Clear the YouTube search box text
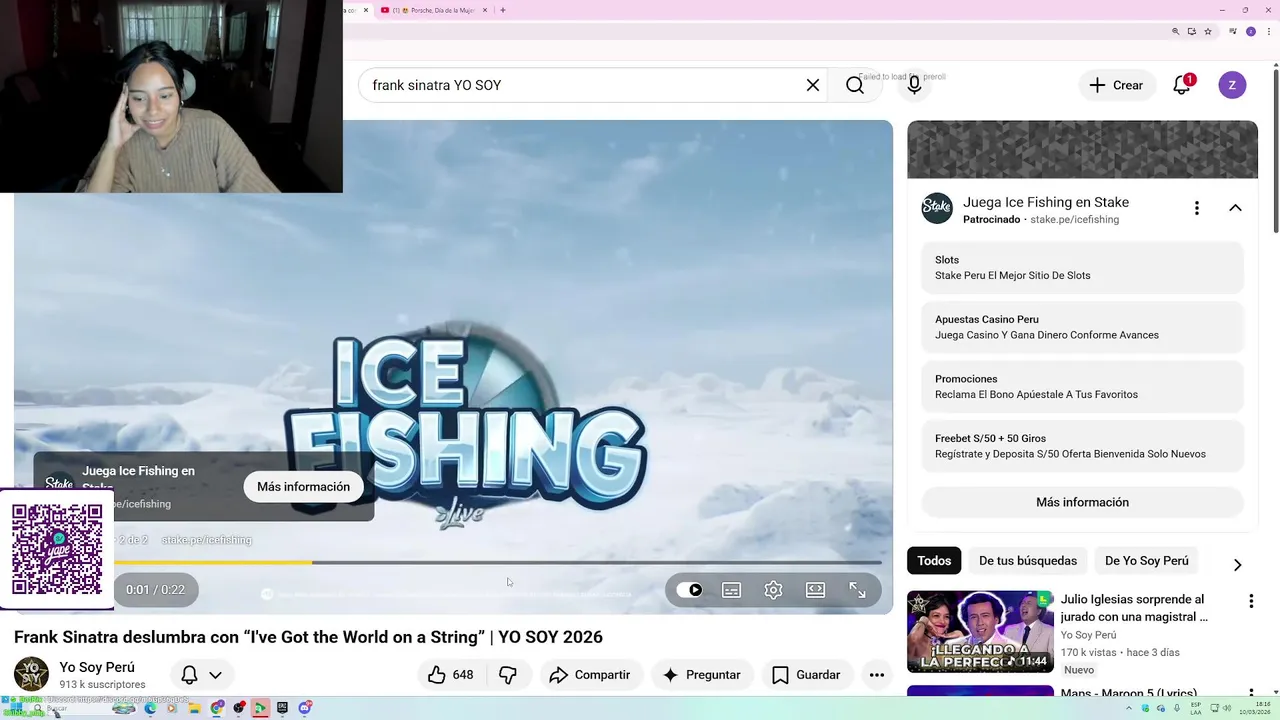 pyautogui.click(x=813, y=85)
